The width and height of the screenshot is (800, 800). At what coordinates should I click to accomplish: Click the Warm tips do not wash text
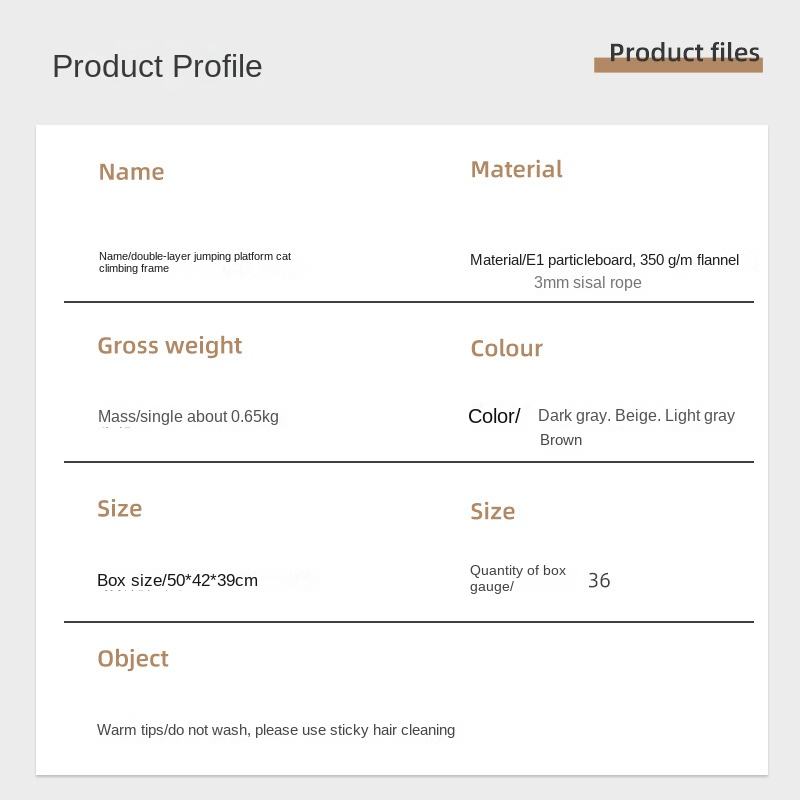276,730
